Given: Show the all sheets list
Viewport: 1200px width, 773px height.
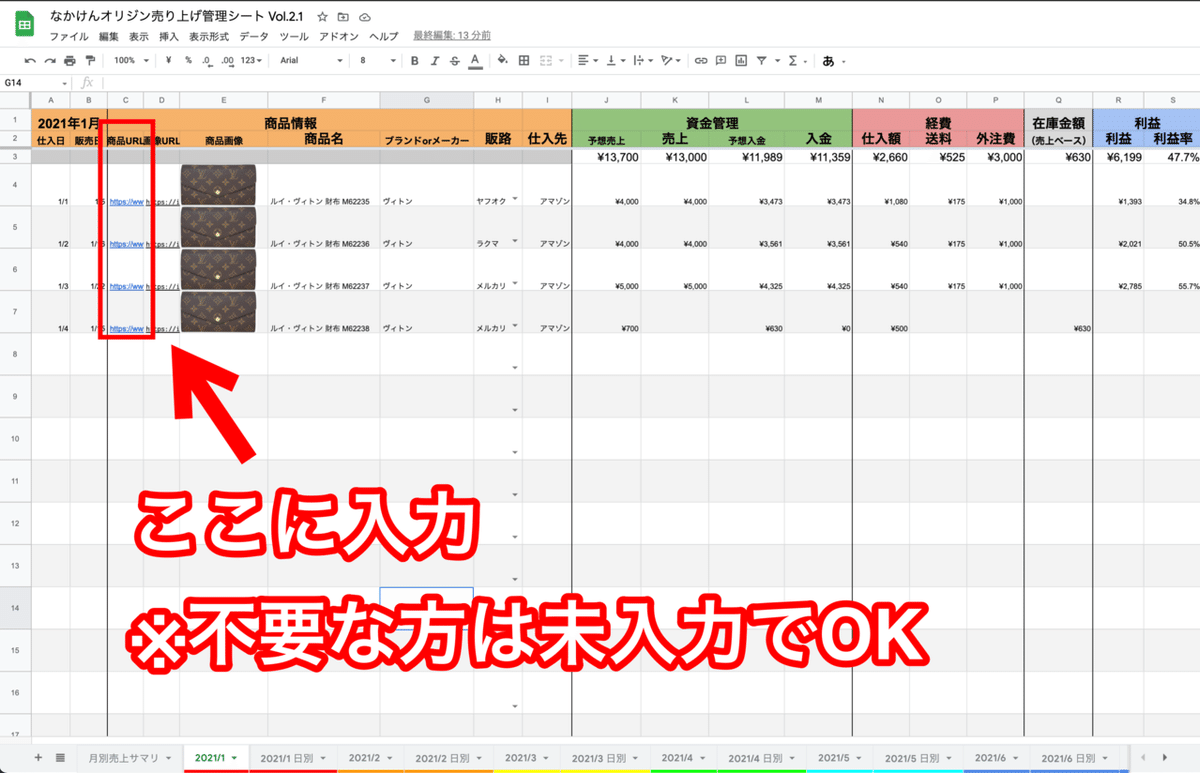Looking at the screenshot, I should 60,758.
